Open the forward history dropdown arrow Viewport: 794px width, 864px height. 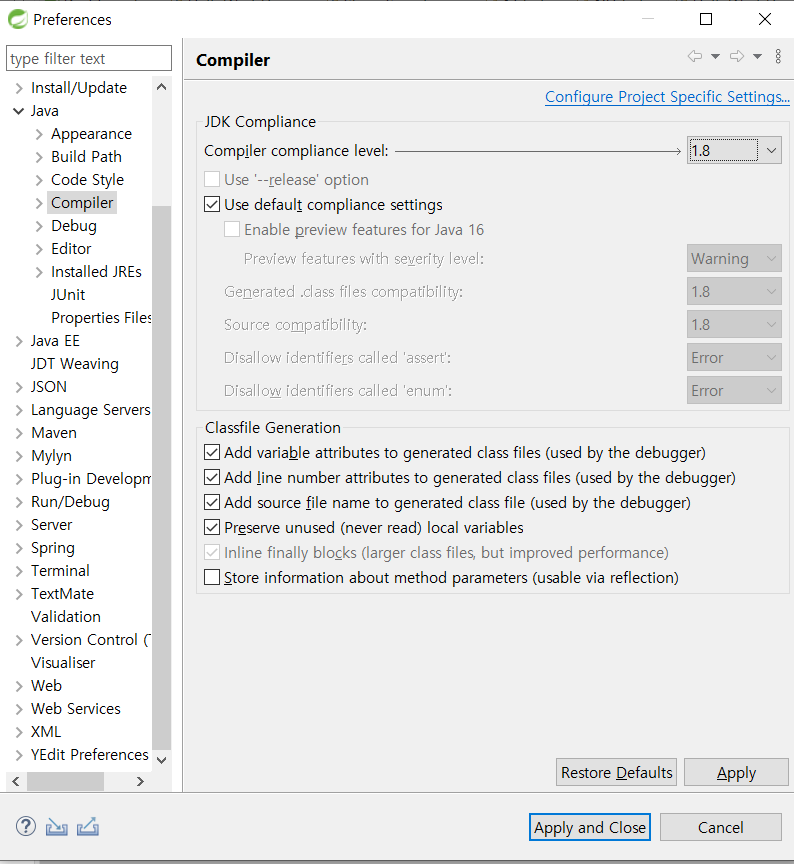(758, 56)
